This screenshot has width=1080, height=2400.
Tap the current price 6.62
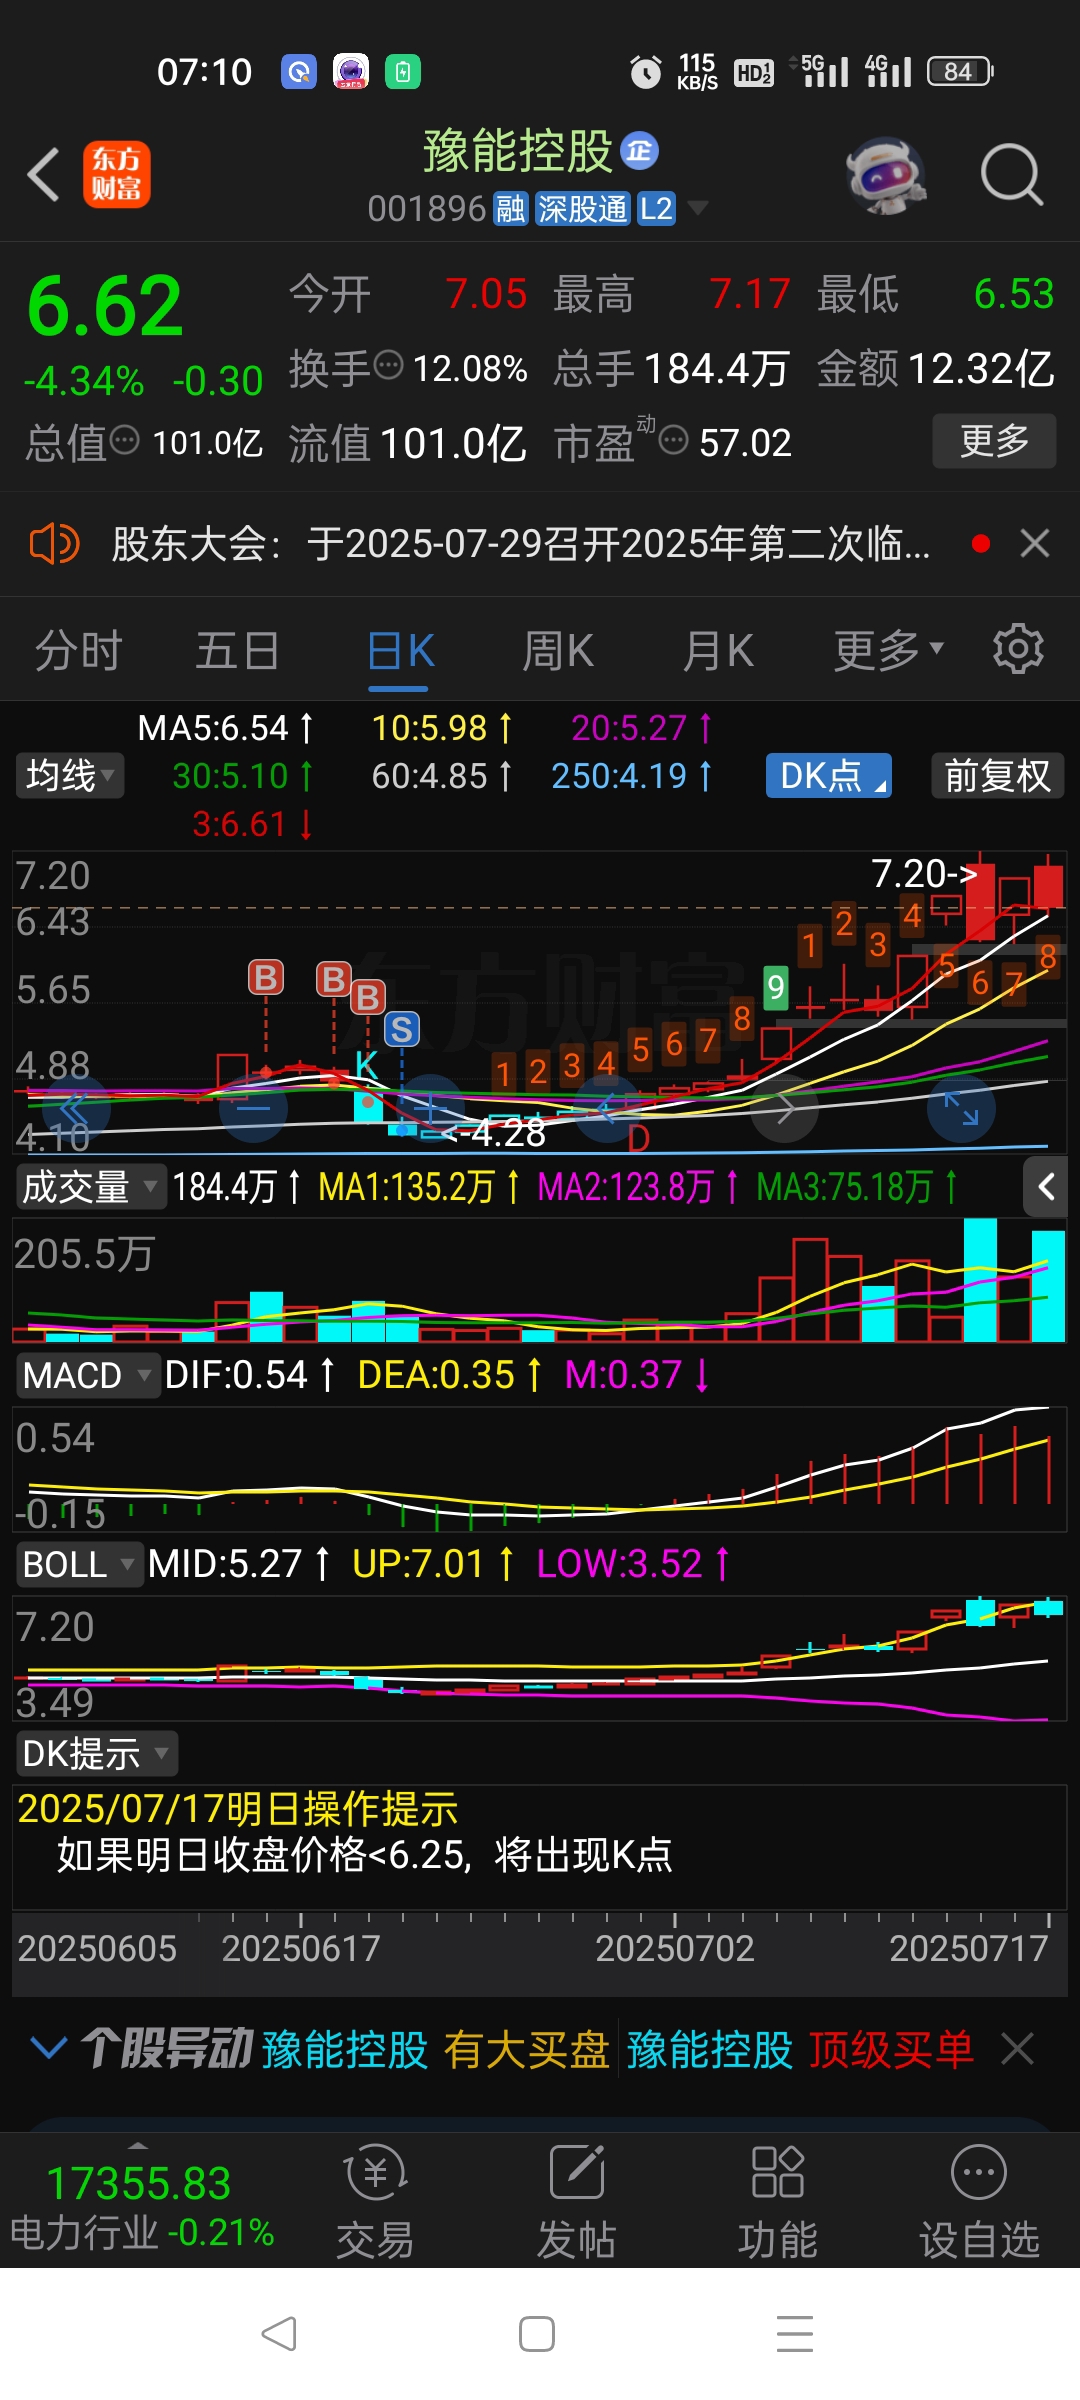[x=105, y=305]
